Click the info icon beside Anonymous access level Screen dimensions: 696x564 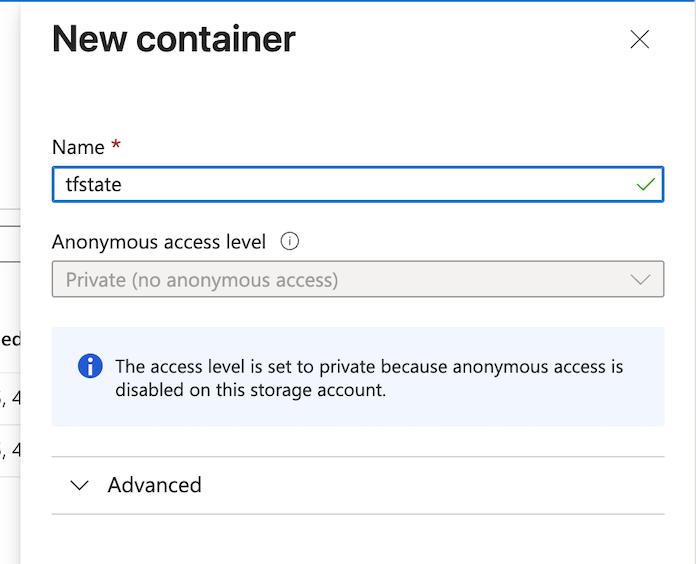[x=290, y=242]
